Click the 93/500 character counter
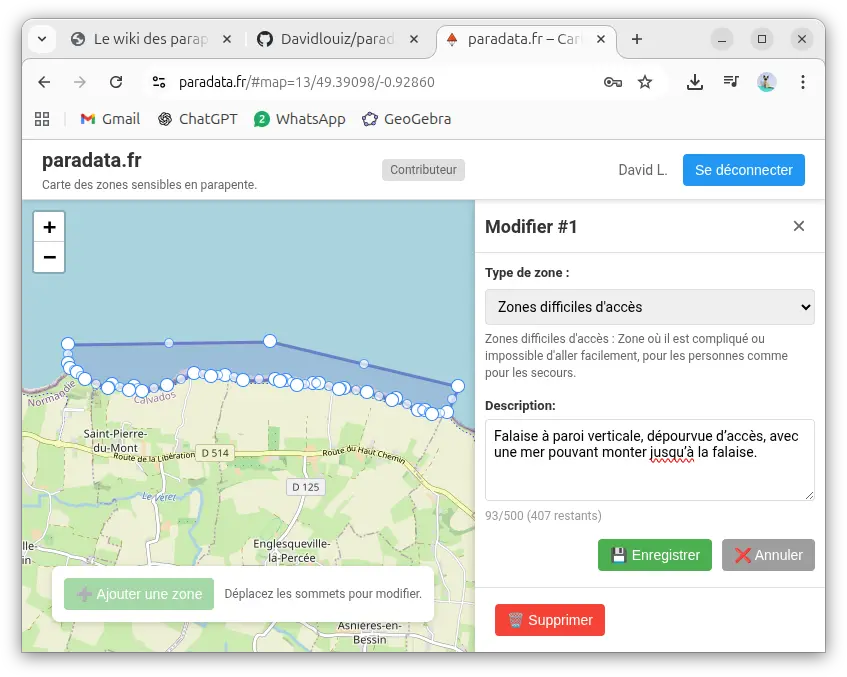847x677 pixels. pyautogui.click(x=543, y=515)
